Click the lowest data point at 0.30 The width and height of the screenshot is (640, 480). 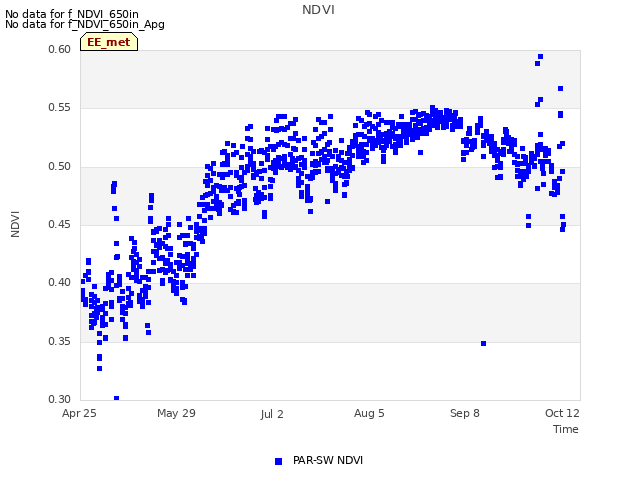tap(116, 398)
